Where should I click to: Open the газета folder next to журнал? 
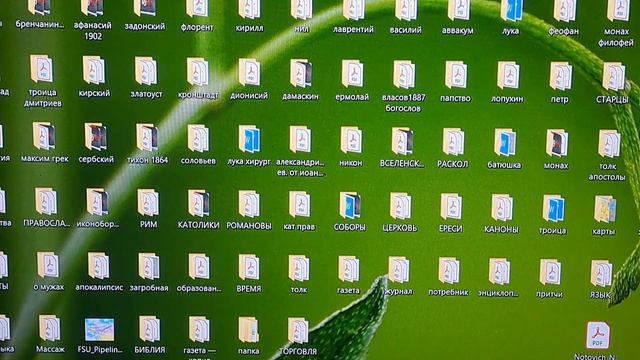pos(349,269)
